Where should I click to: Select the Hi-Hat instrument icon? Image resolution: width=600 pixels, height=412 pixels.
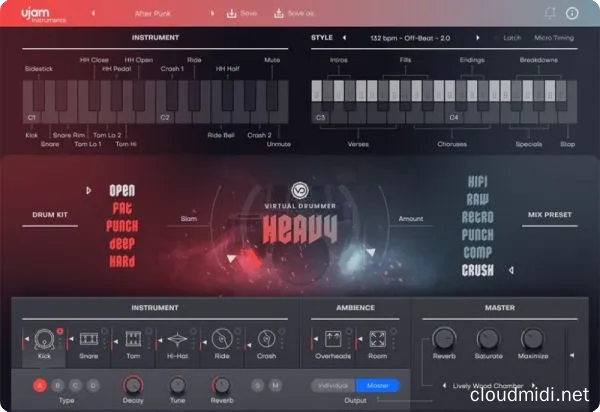tap(176, 341)
